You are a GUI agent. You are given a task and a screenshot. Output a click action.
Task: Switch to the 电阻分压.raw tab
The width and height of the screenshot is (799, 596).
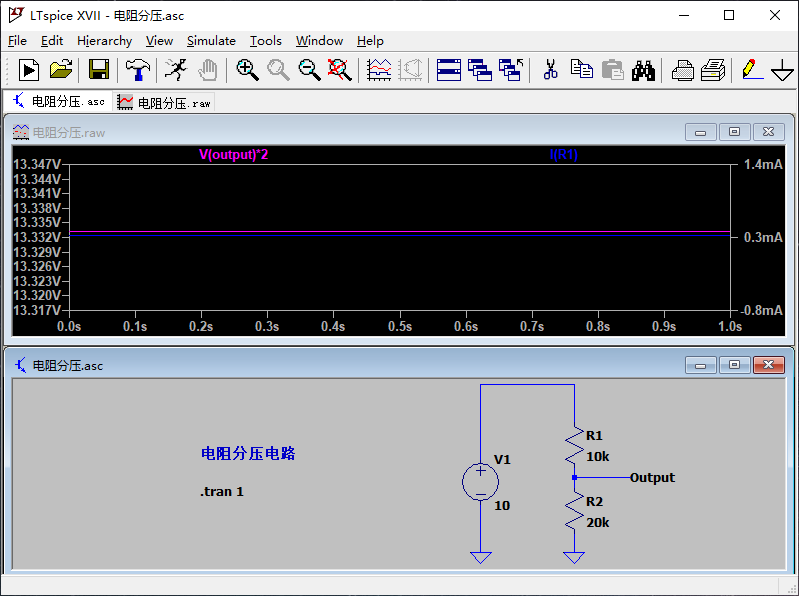click(x=164, y=103)
